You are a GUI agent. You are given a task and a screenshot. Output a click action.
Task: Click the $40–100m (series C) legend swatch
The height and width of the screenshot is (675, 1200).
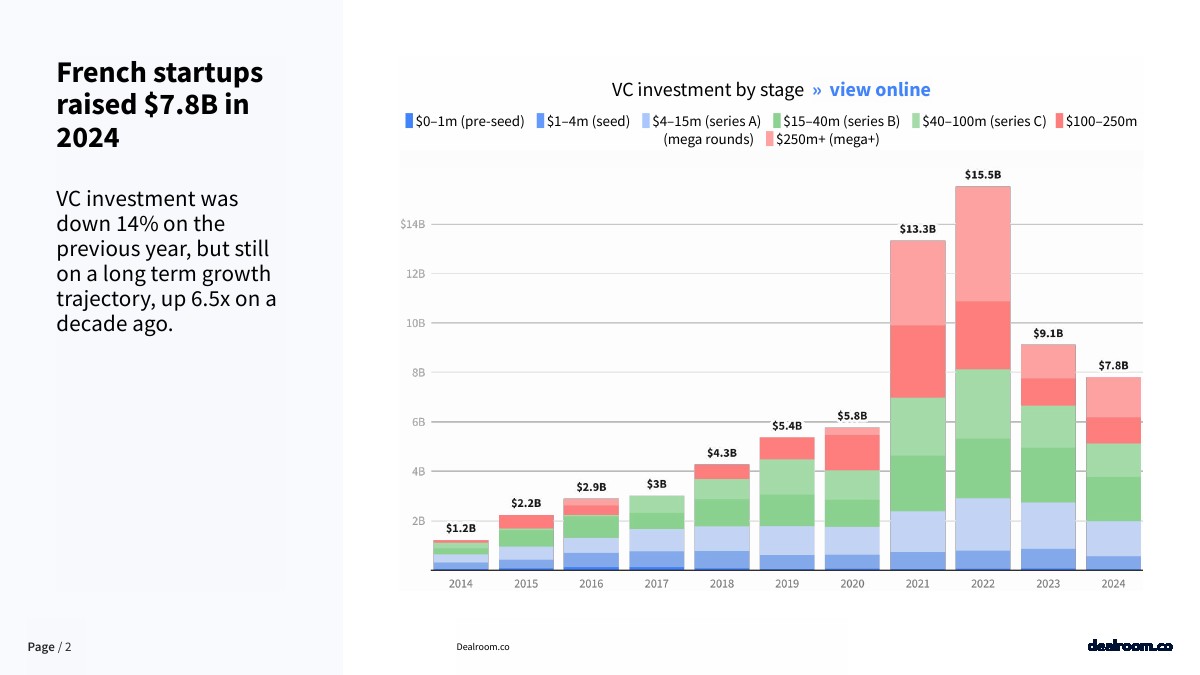915,121
